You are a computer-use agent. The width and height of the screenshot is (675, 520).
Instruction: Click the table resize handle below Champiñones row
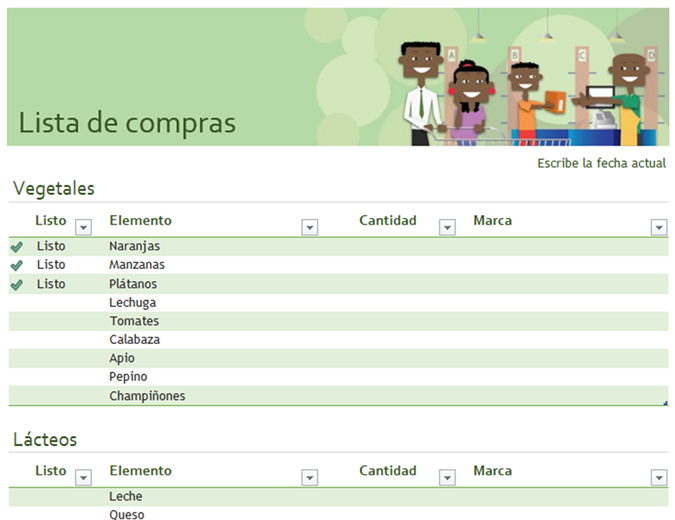tap(666, 403)
